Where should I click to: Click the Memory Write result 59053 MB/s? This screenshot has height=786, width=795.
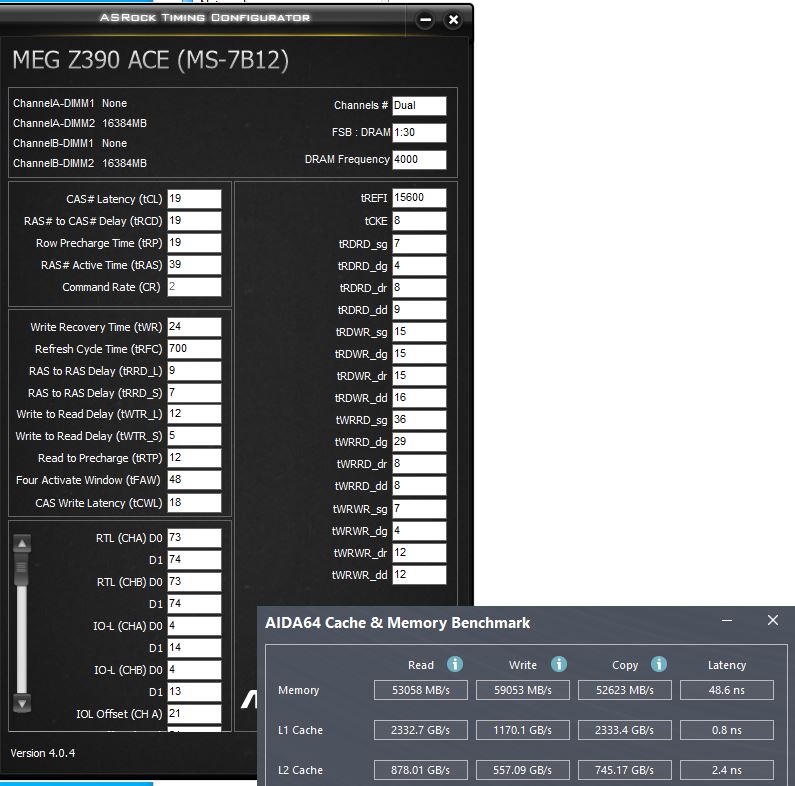point(523,690)
